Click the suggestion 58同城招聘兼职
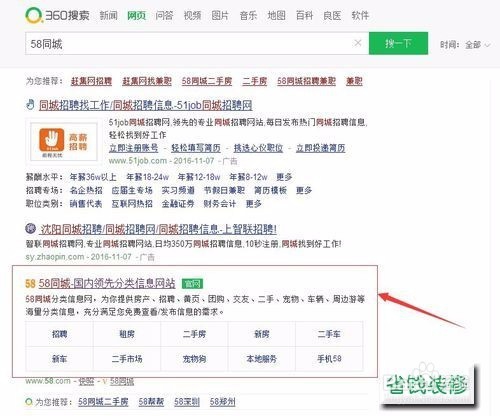 click(306, 81)
